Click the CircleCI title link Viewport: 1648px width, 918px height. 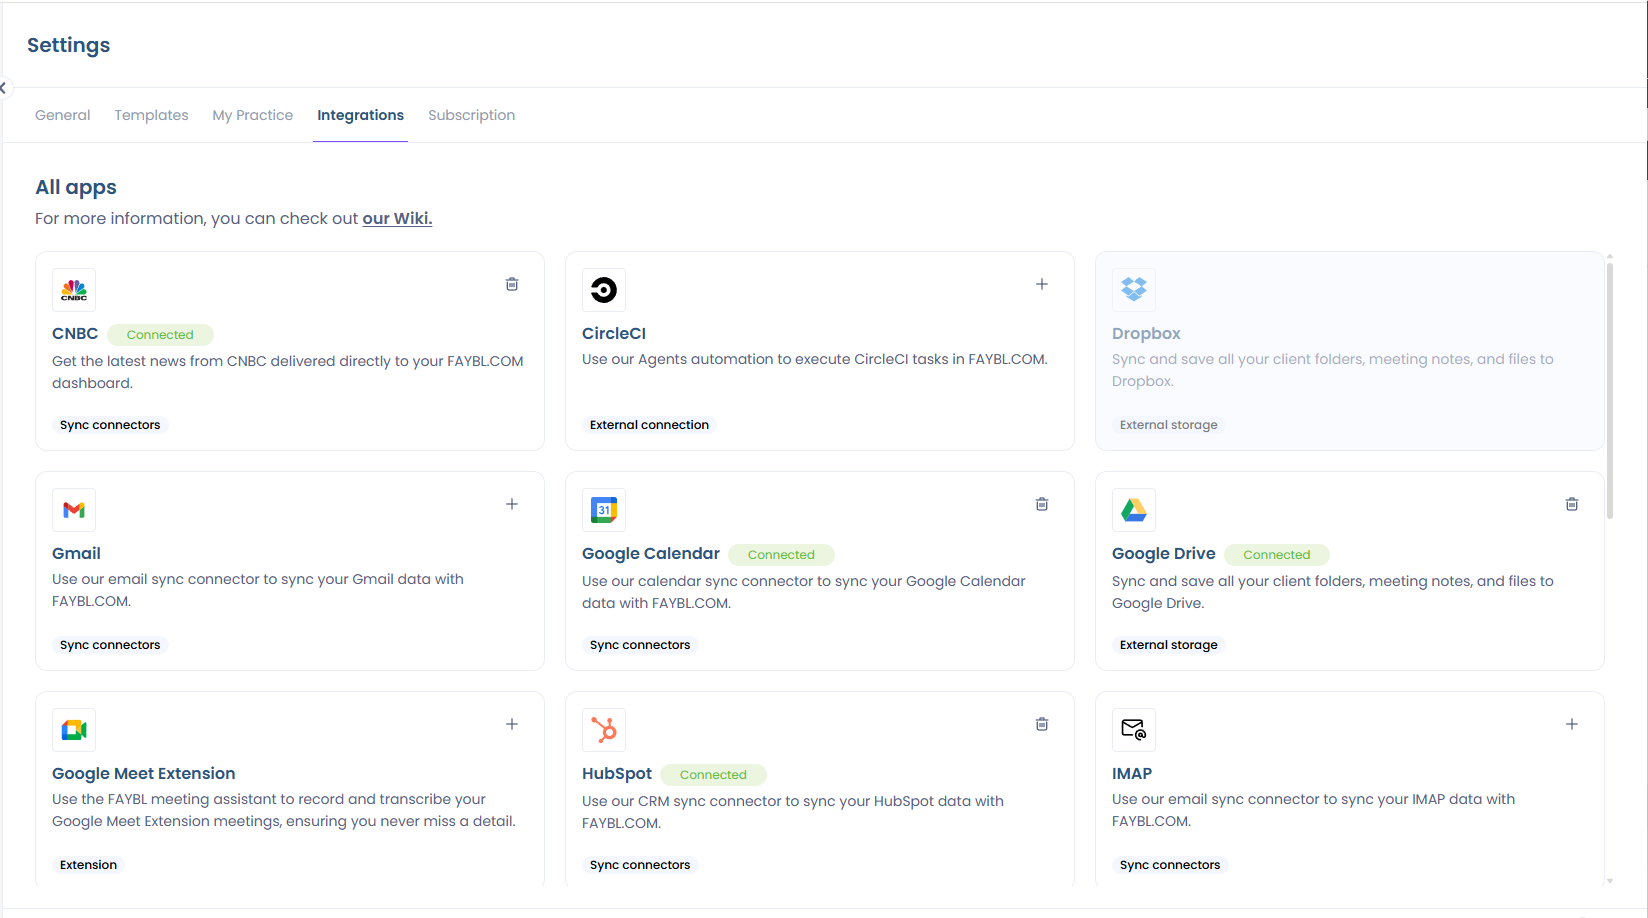click(614, 333)
